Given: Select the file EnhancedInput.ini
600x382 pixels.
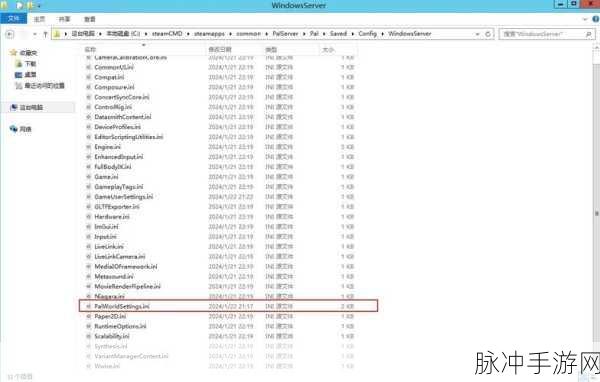Looking at the screenshot, I should coord(119,157).
